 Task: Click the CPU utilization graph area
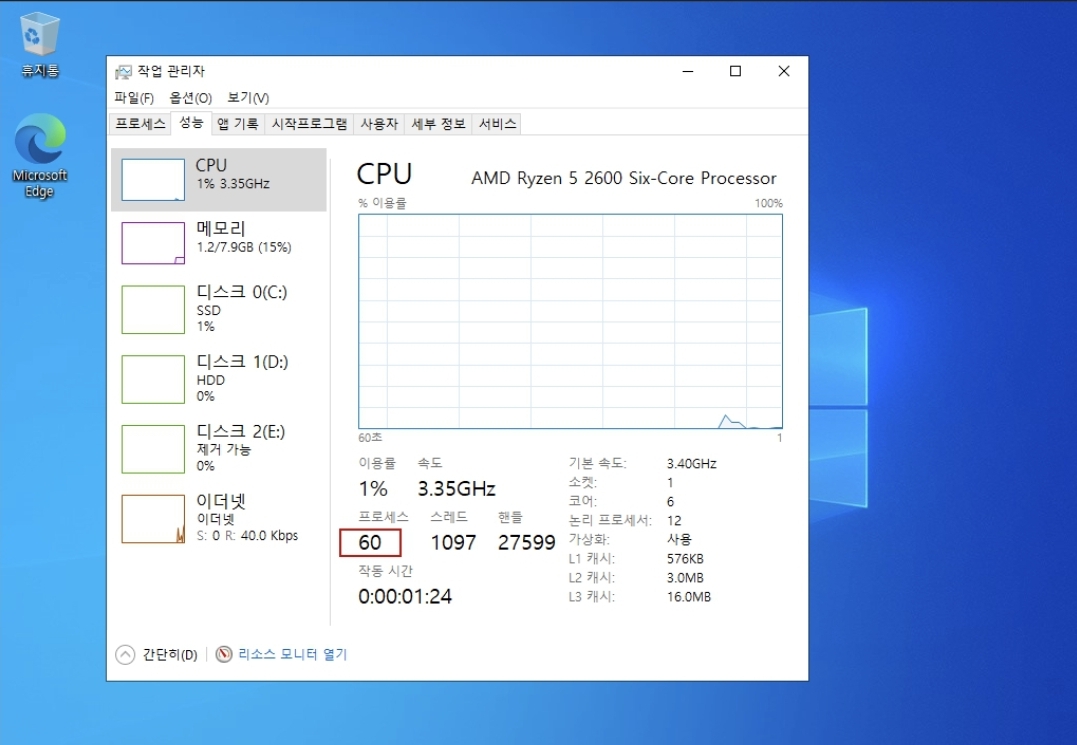(x=570, y=320)
